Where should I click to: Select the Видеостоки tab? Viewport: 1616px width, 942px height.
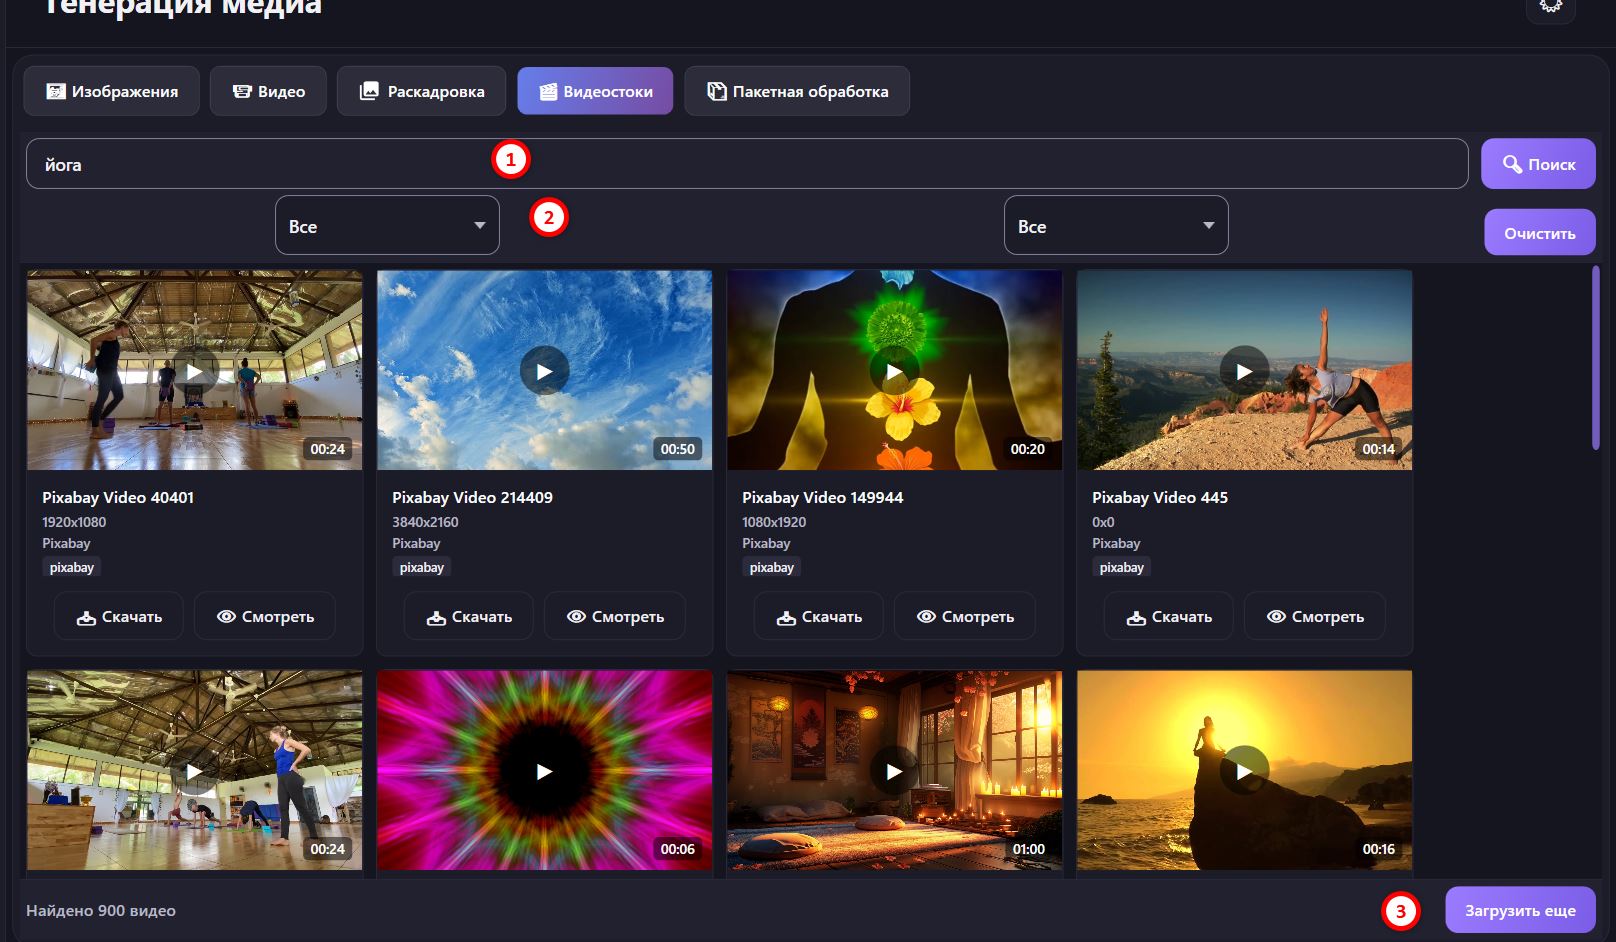[595, 91]
